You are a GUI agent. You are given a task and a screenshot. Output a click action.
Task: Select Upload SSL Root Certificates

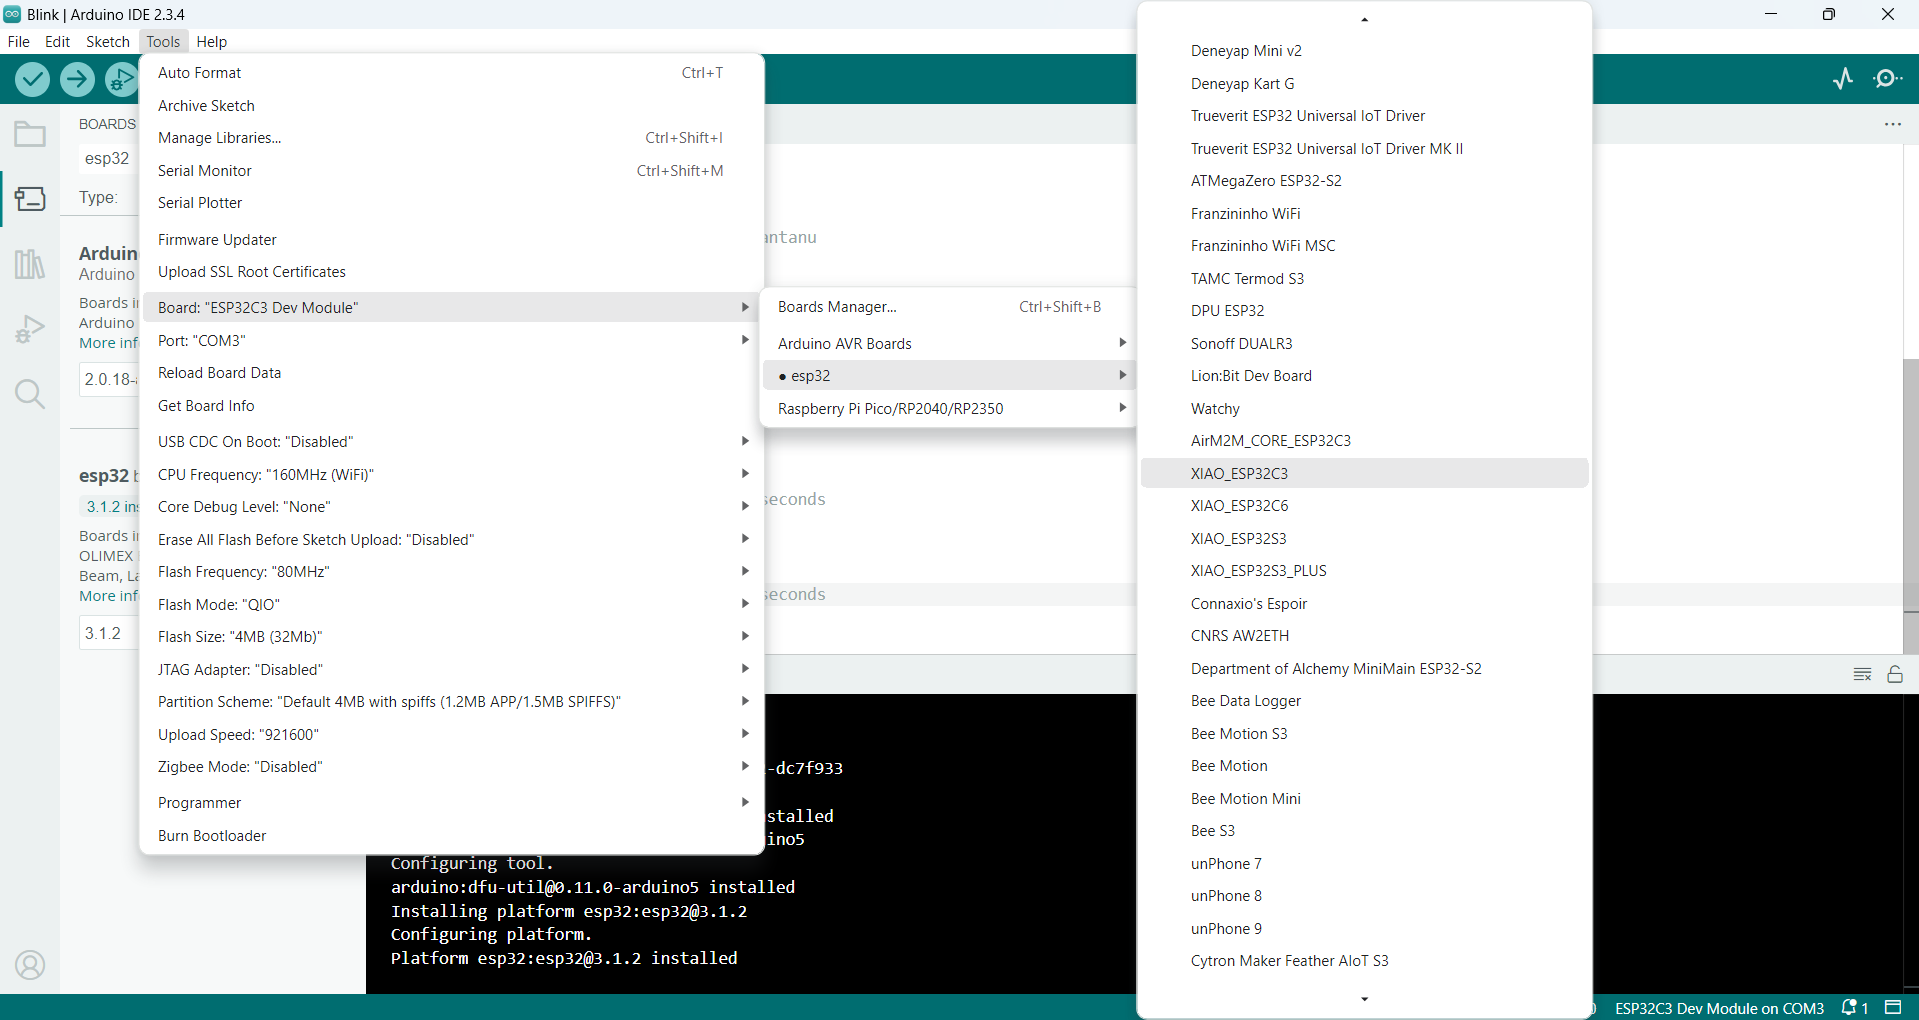click(452, 271)
